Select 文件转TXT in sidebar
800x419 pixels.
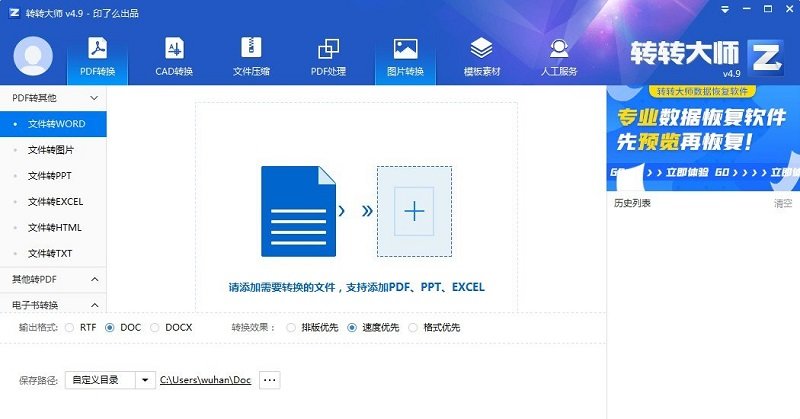pyautogui.click(x=53, y=254)
